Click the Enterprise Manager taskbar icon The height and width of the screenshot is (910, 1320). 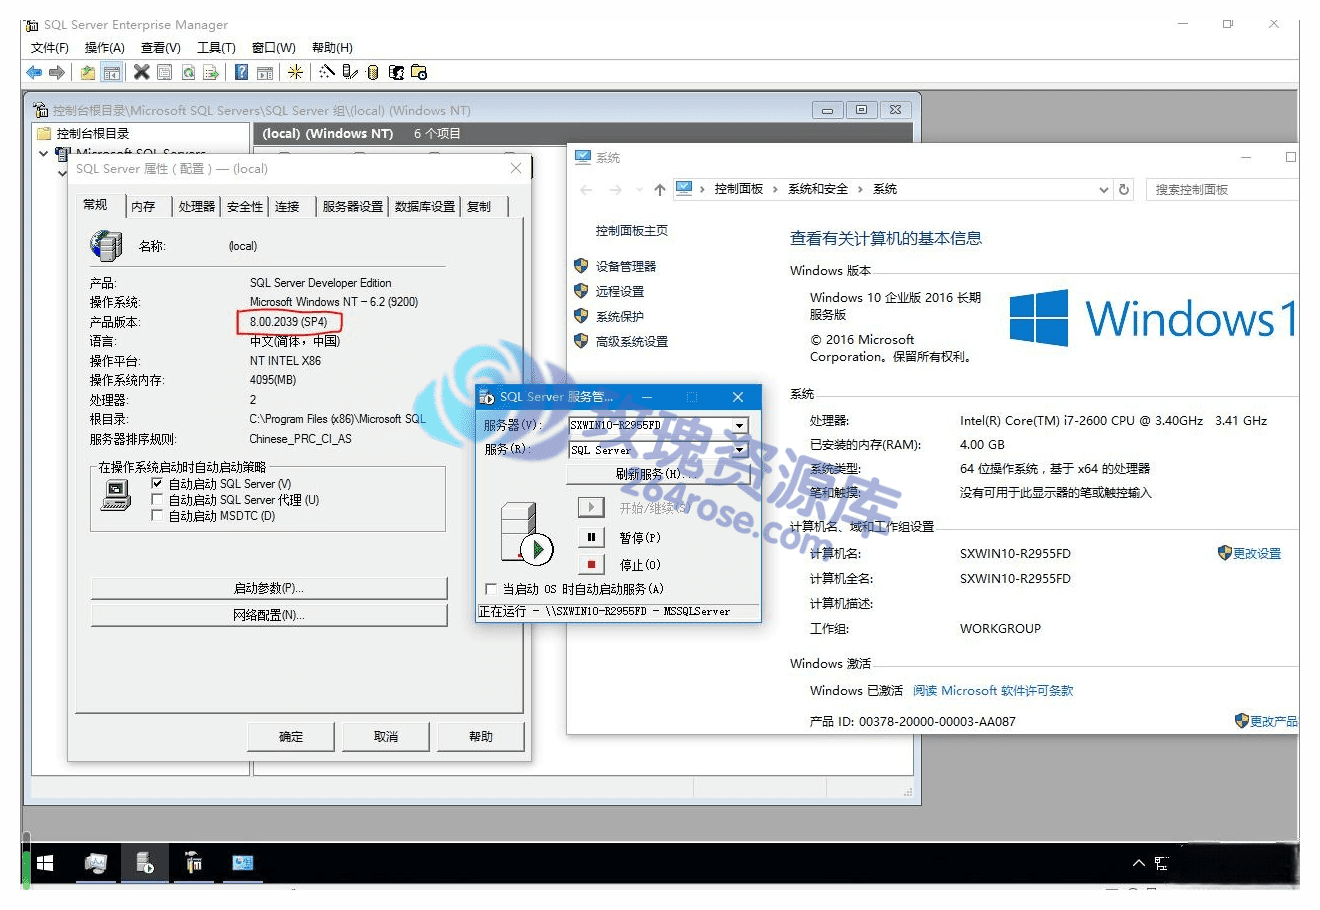click(x=194, y=862)
